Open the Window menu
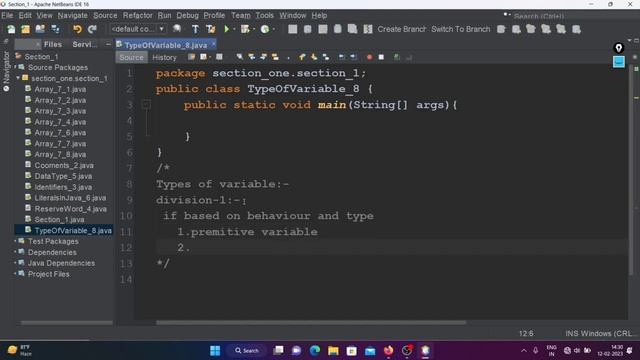Image resolution: width=640 pixels, height=360 pixels. tap(292, 15)
